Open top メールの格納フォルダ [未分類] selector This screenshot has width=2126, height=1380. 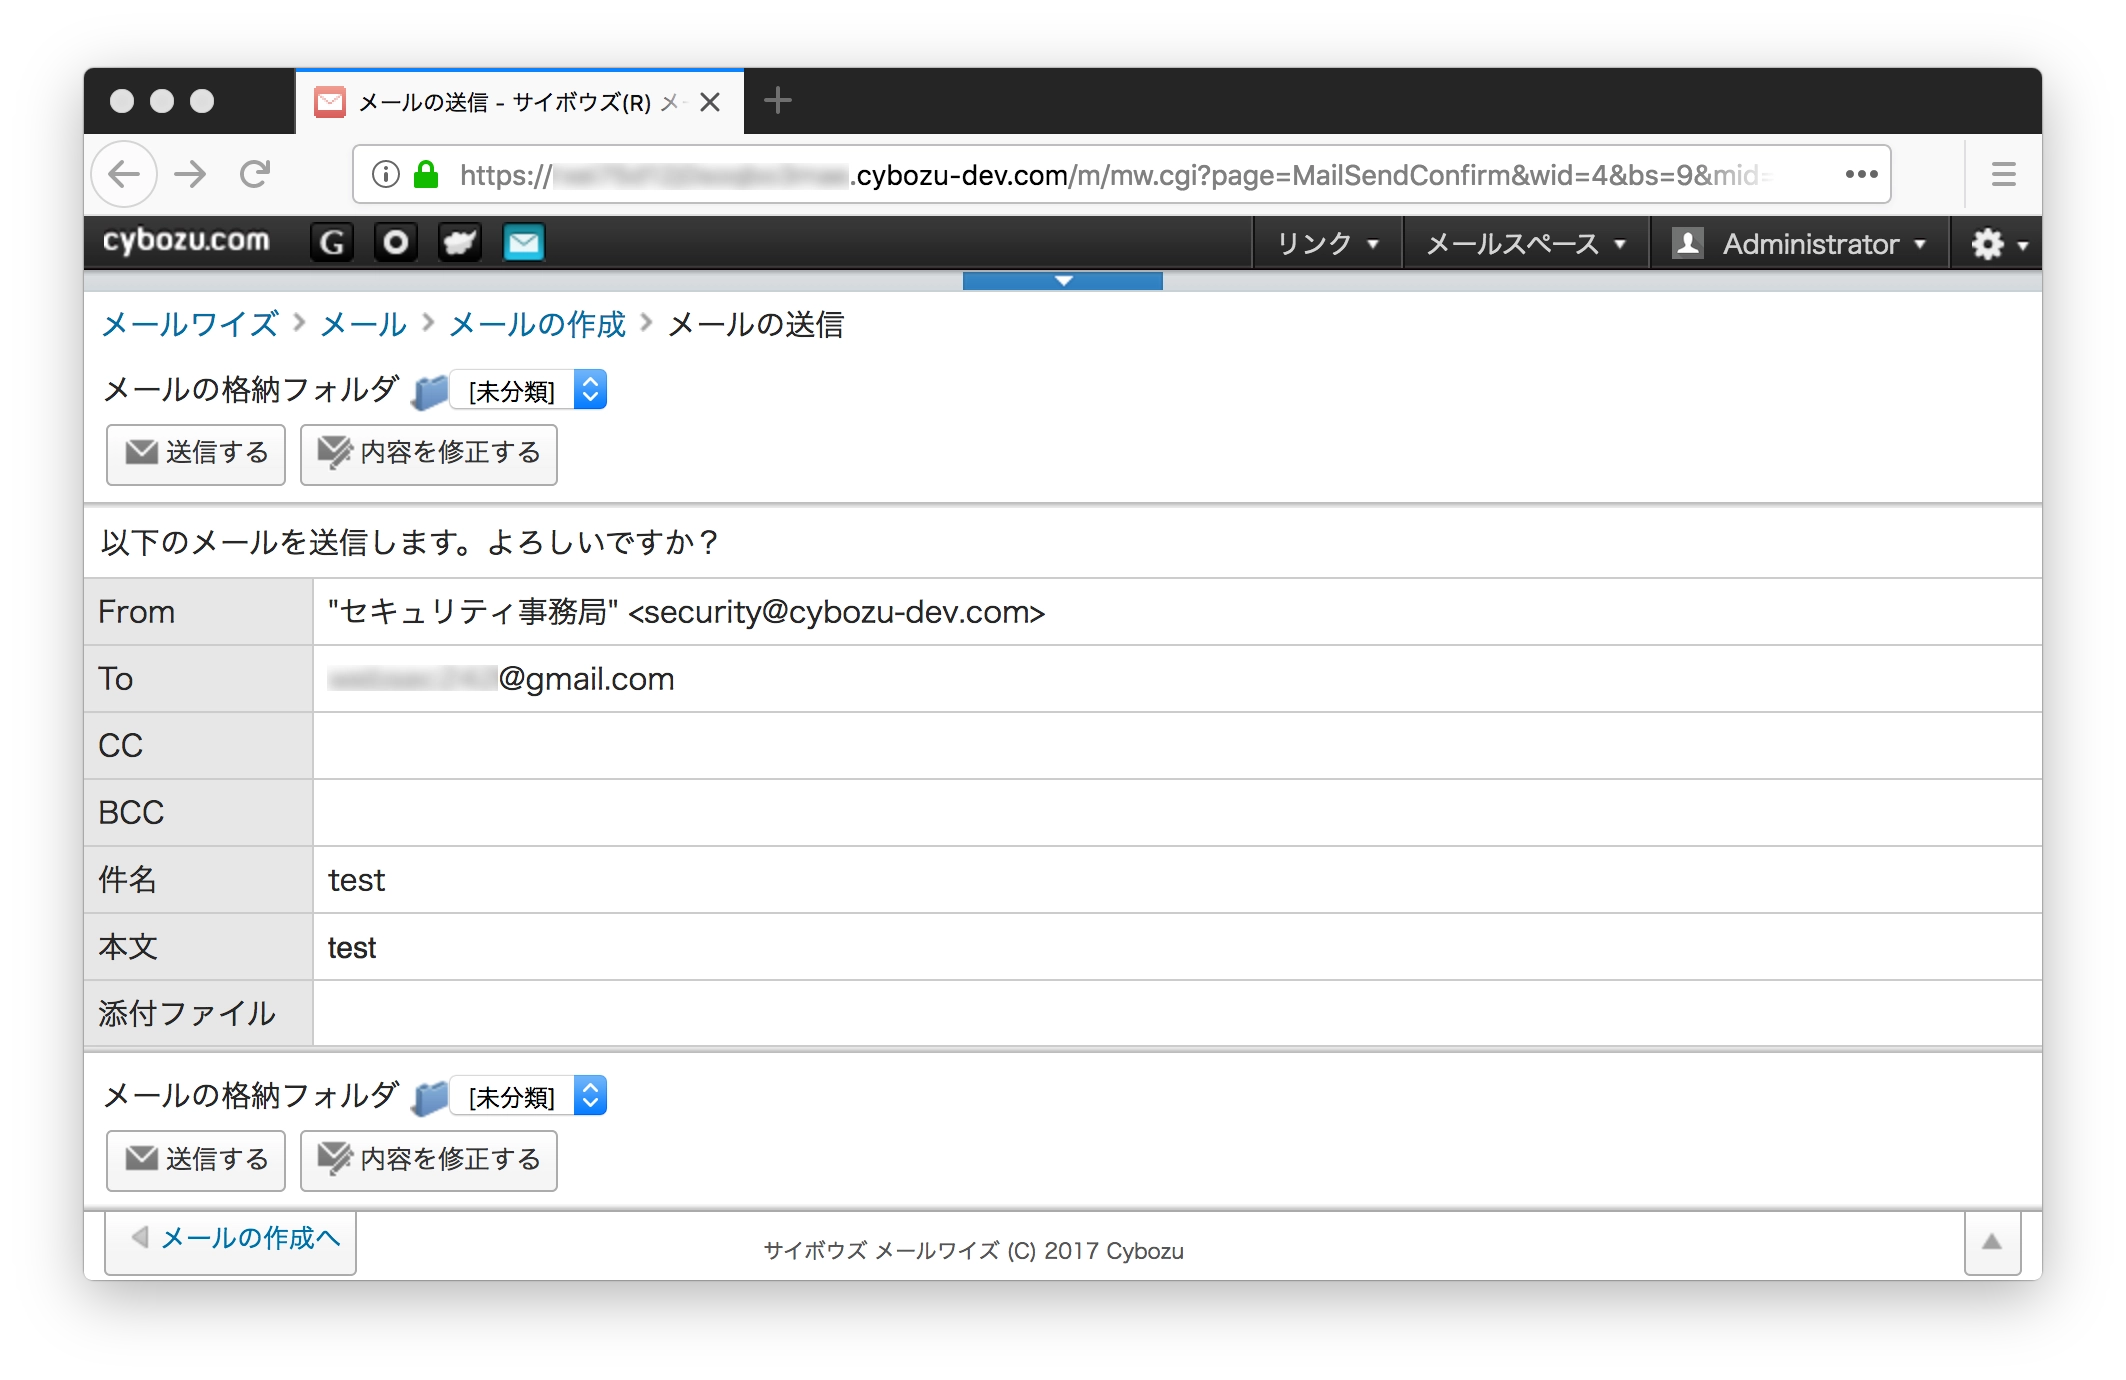click(529, 391)
